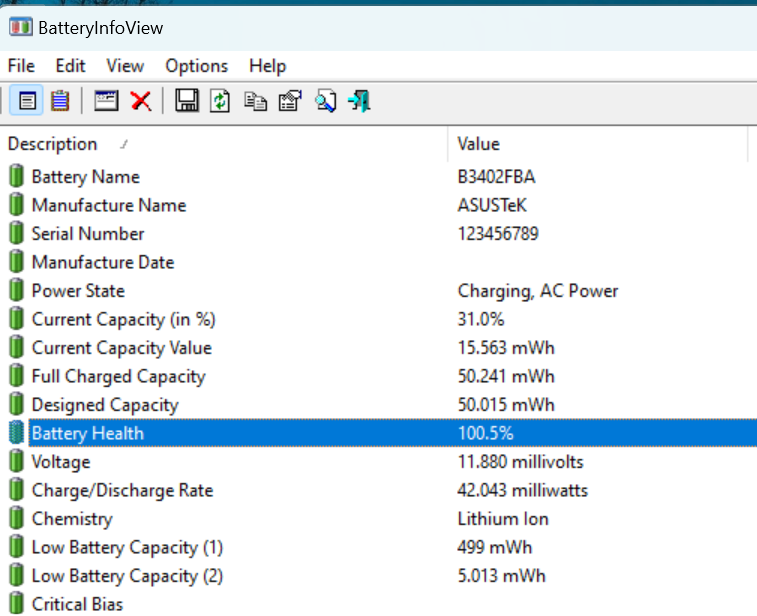Switch to the Battery Log view icon
The height and width of the screenshot is (616, 757).
tap(60, 101)
